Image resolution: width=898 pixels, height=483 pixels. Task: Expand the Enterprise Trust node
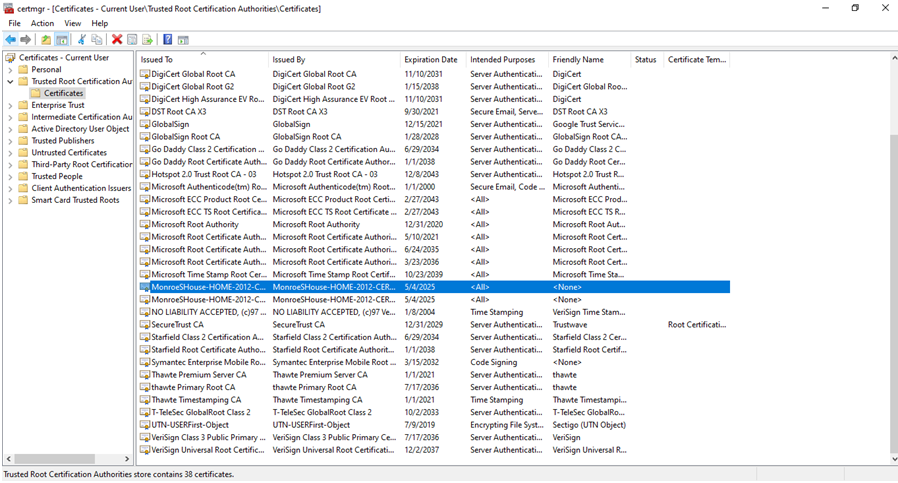click(x=10, y=105)
